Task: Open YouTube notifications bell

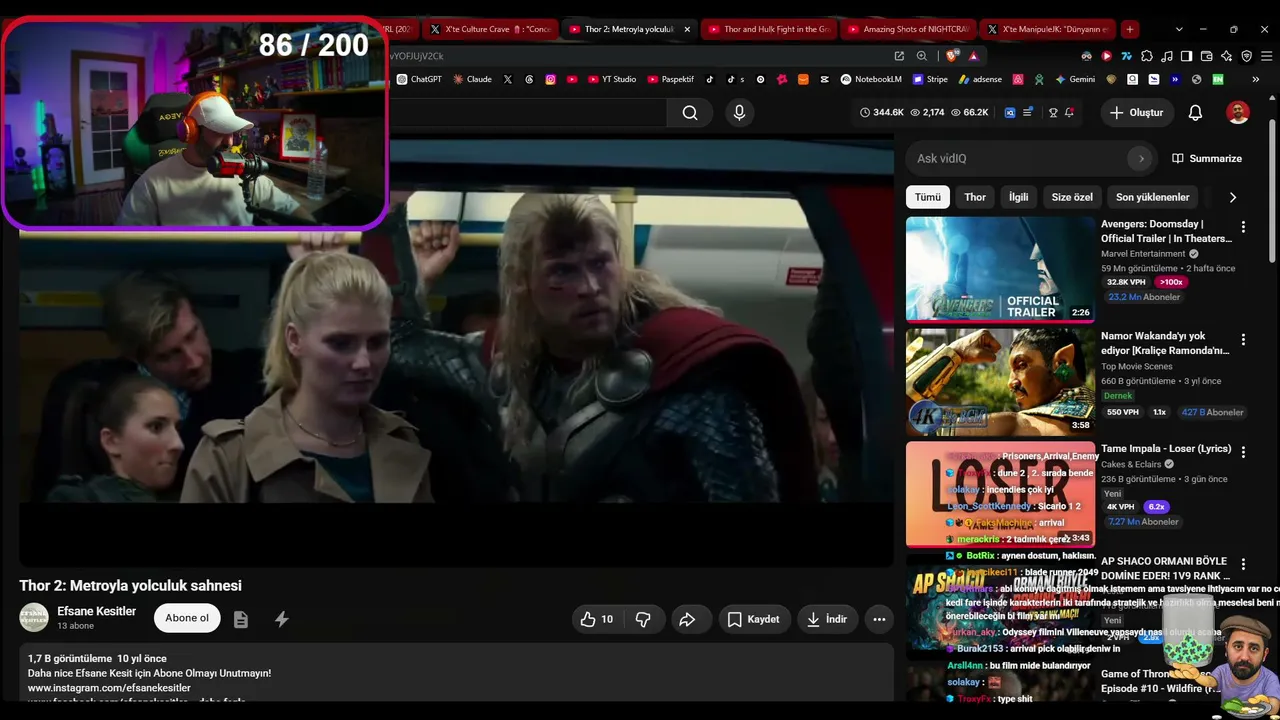Action: [1195, 113]
